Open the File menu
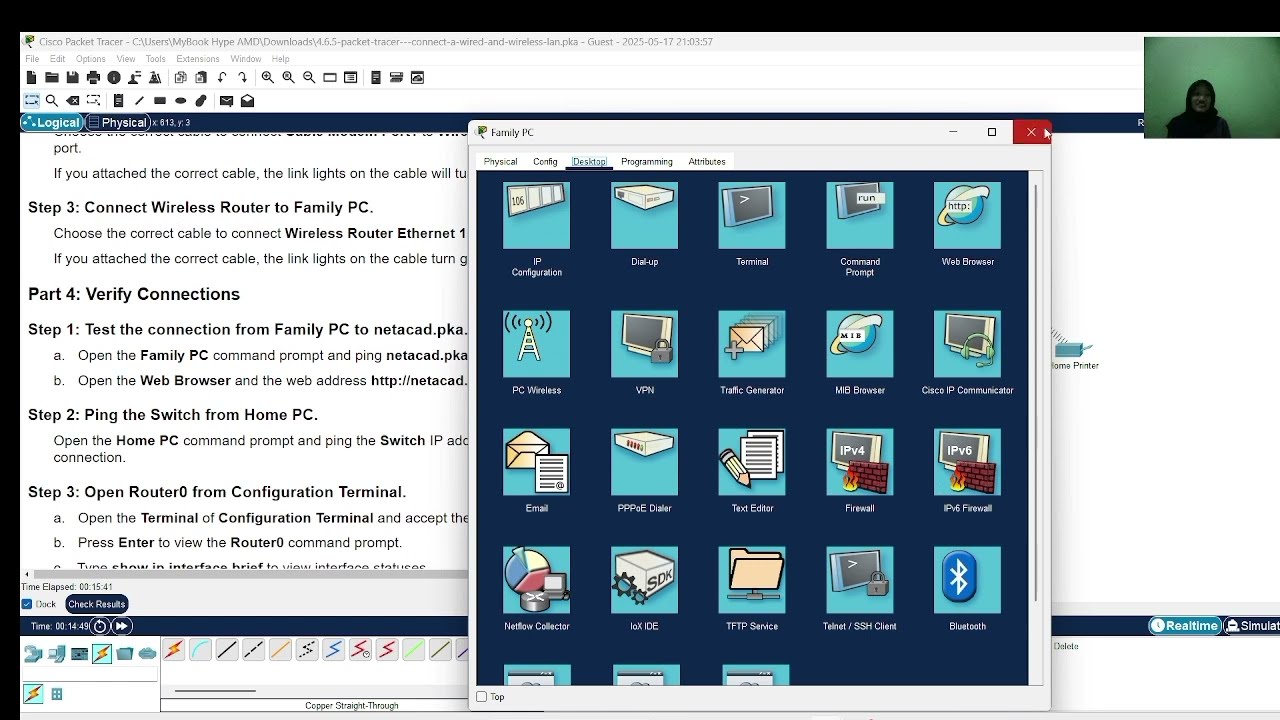 [x=32, y=59]
